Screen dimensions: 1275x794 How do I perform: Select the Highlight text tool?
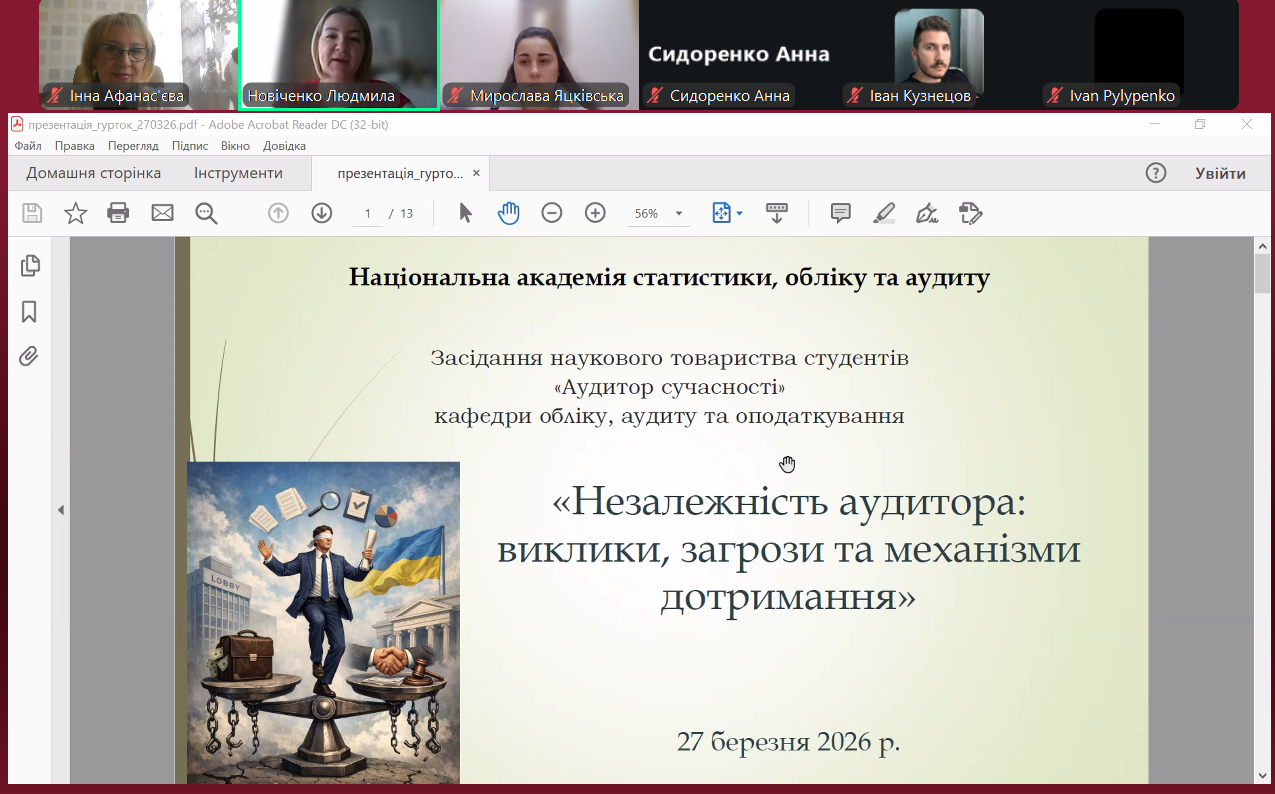[884, 213]
